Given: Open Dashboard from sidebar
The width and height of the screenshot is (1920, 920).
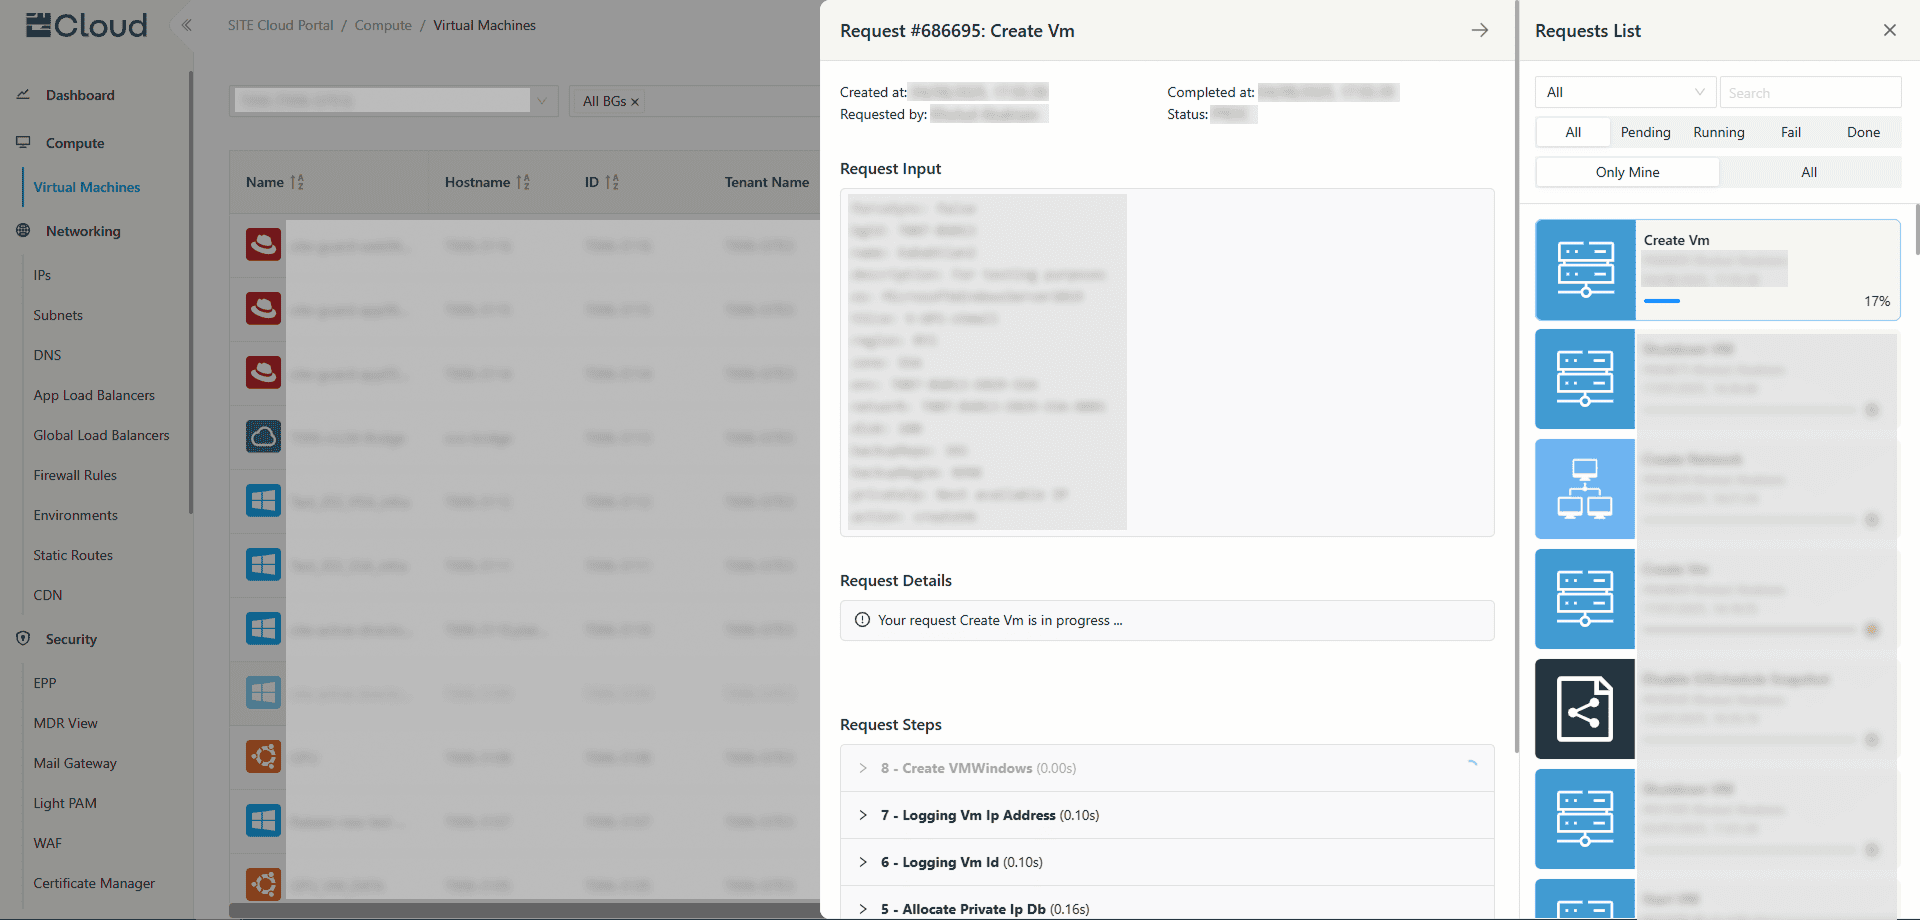Looking at the screenshot, I should click(80, 95).
